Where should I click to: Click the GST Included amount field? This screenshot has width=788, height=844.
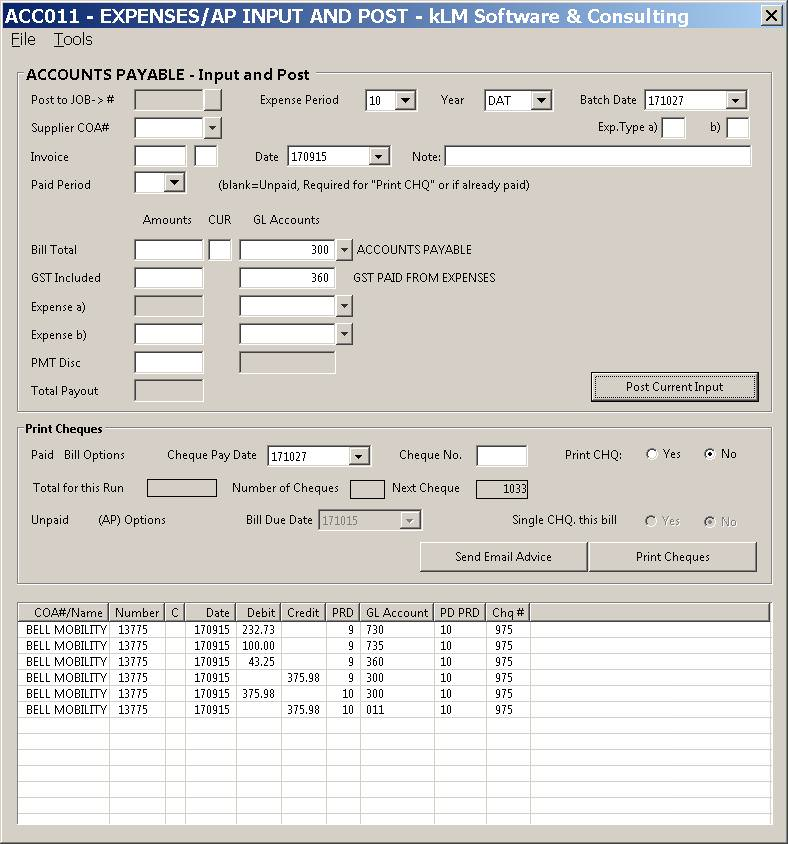click(x=169, y=278)
